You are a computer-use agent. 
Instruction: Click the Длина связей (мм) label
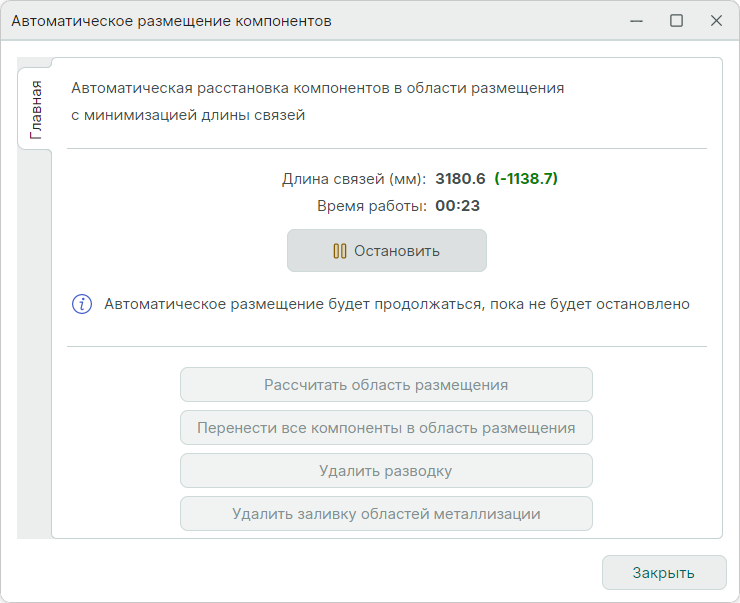coord(354,179)
